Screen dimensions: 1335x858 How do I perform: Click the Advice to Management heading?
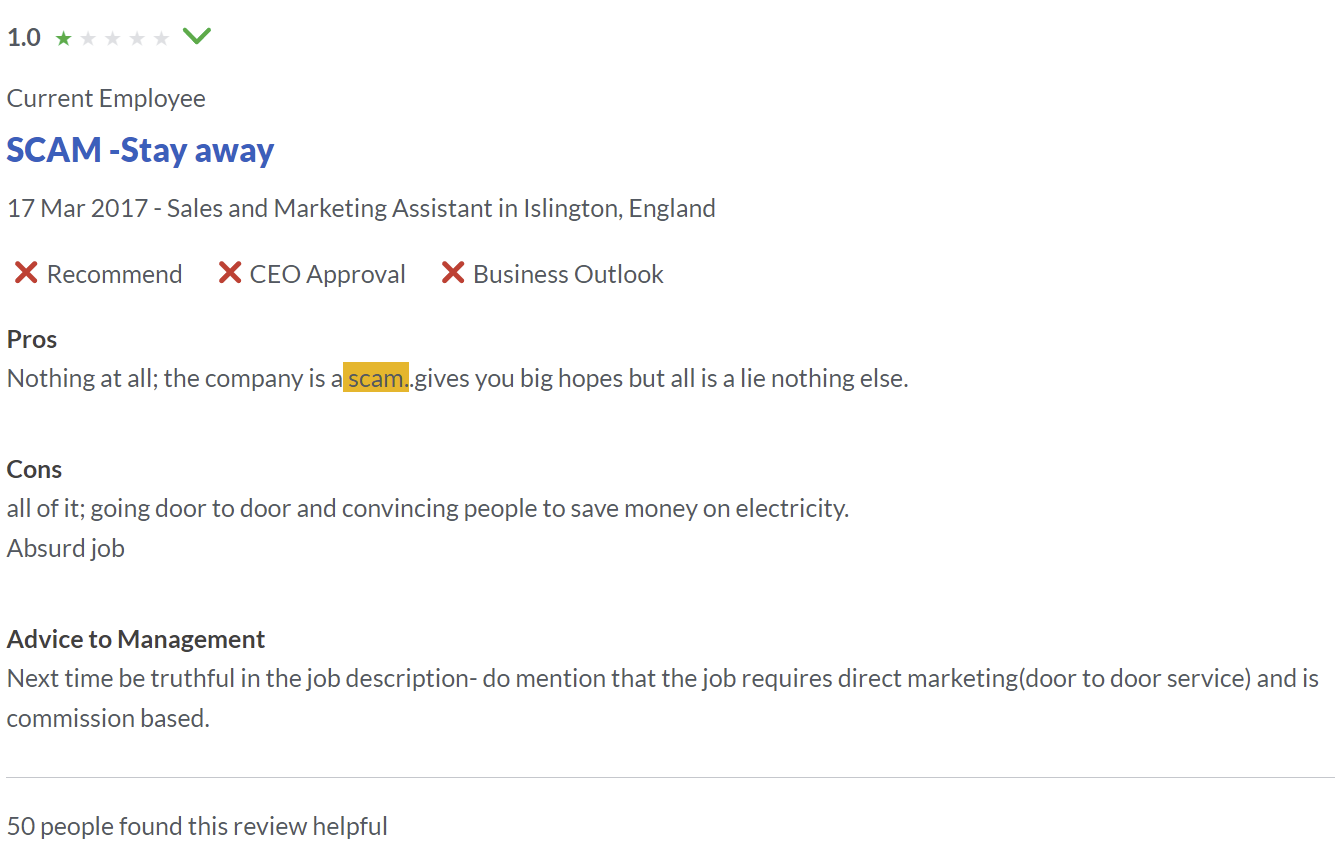(136, 639)
